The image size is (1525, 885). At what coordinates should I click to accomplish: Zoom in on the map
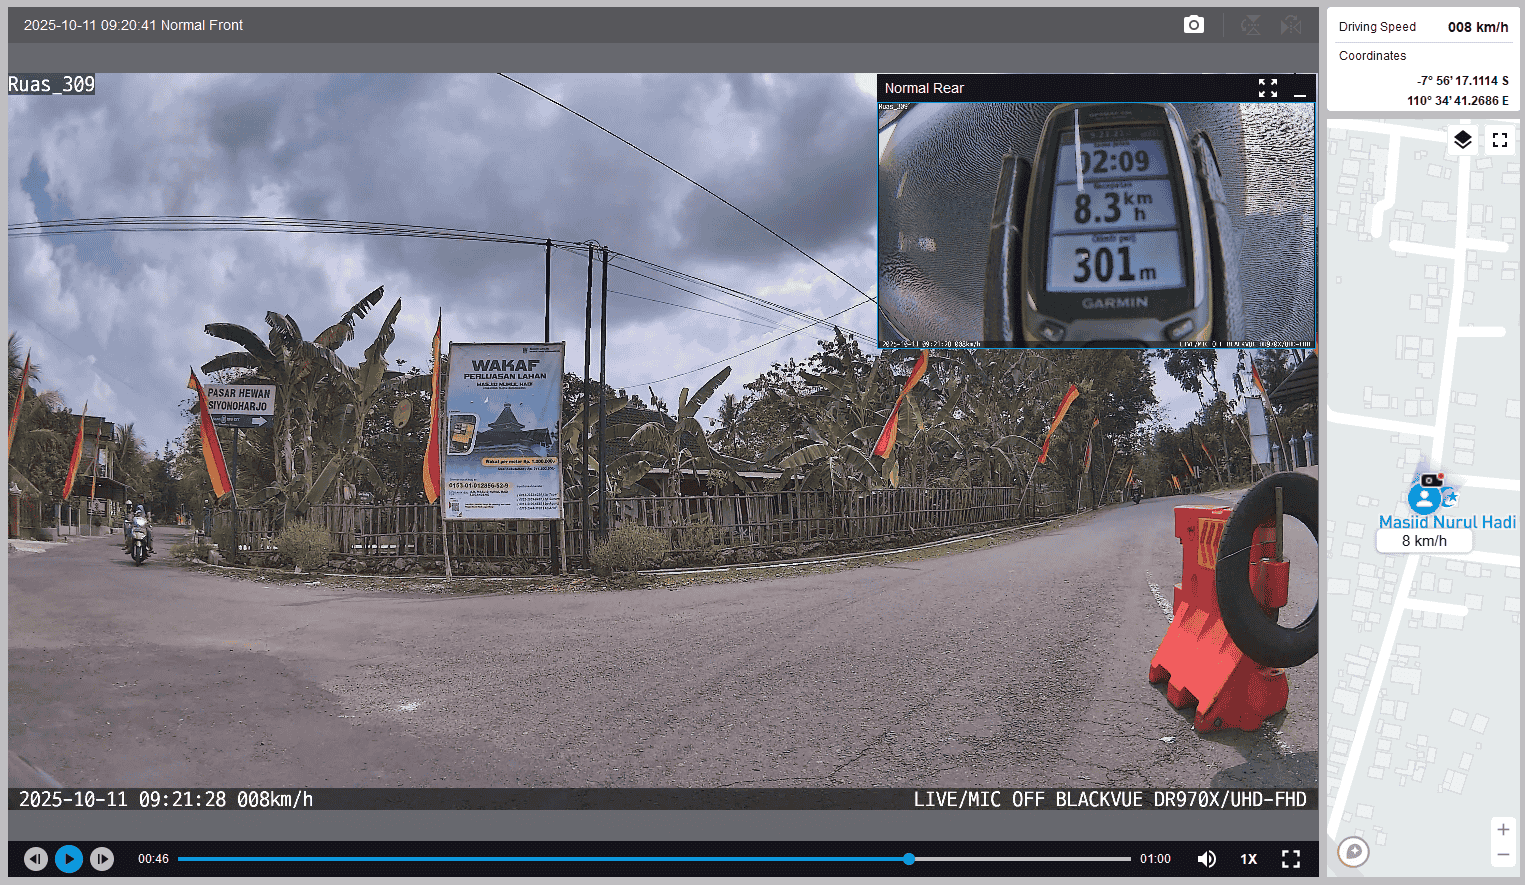[x=1502, y=829]
